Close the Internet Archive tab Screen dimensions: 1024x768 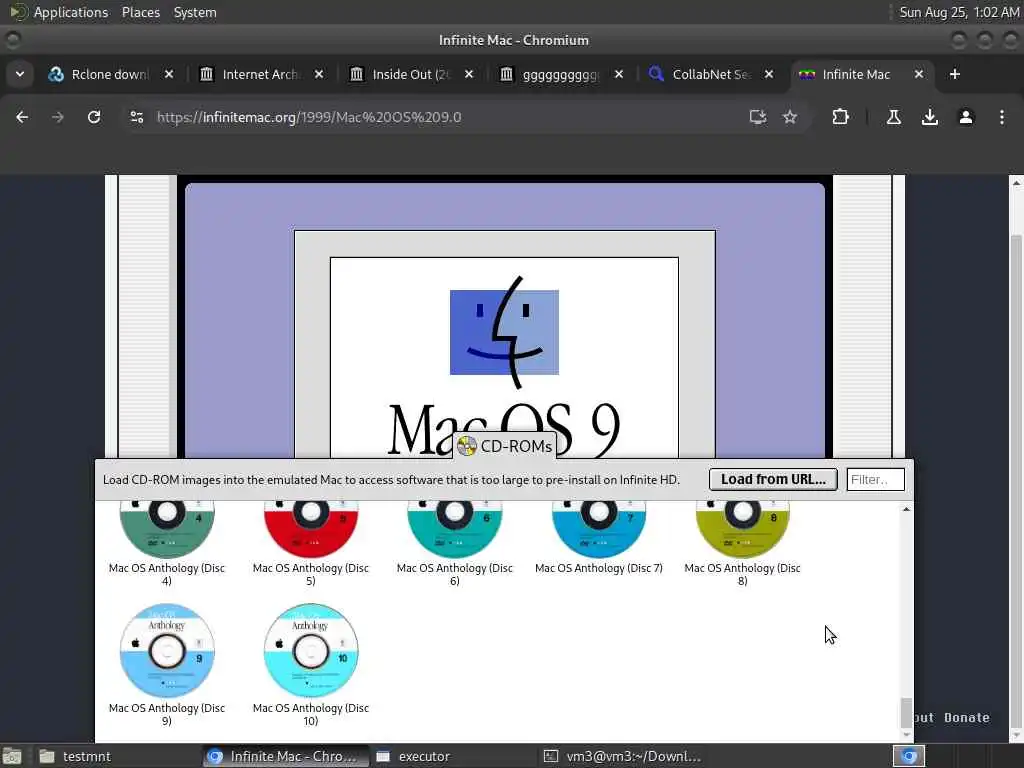319,74
